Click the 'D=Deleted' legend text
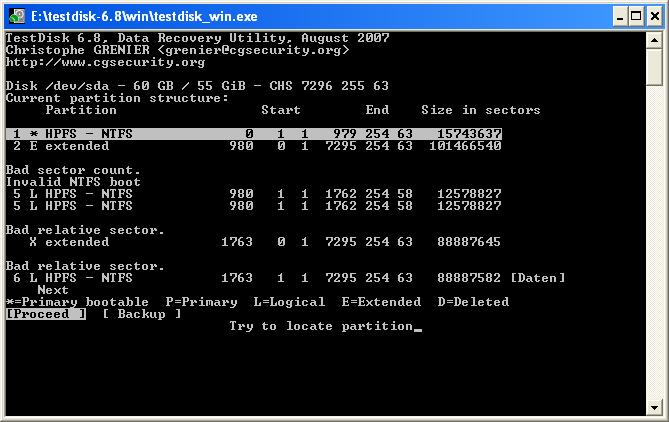669x422 pixels. pos(473,302)
